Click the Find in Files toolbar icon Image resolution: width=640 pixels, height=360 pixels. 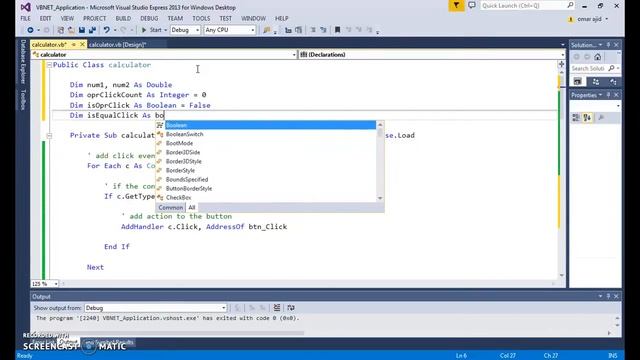click(x=267, y=30)
